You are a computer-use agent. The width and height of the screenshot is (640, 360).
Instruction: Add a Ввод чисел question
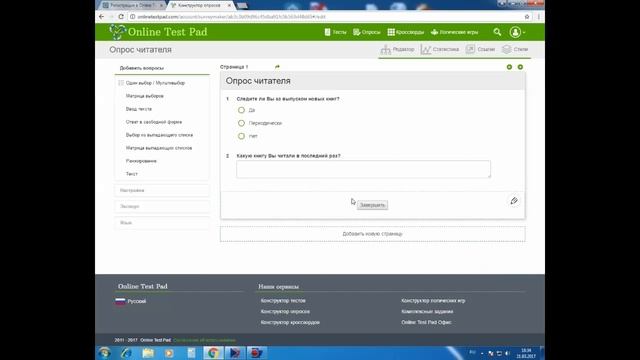pos(139,109)
